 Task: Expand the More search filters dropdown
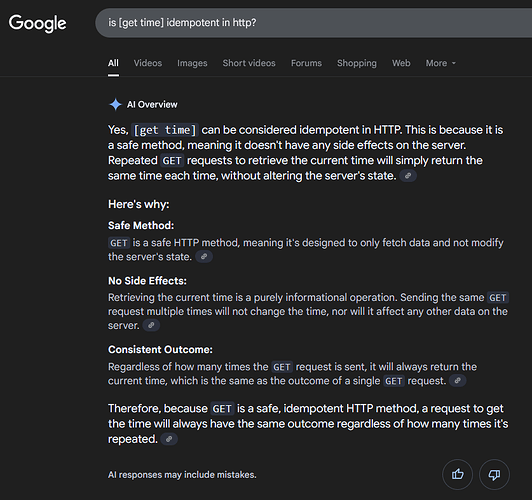[440, 63]
